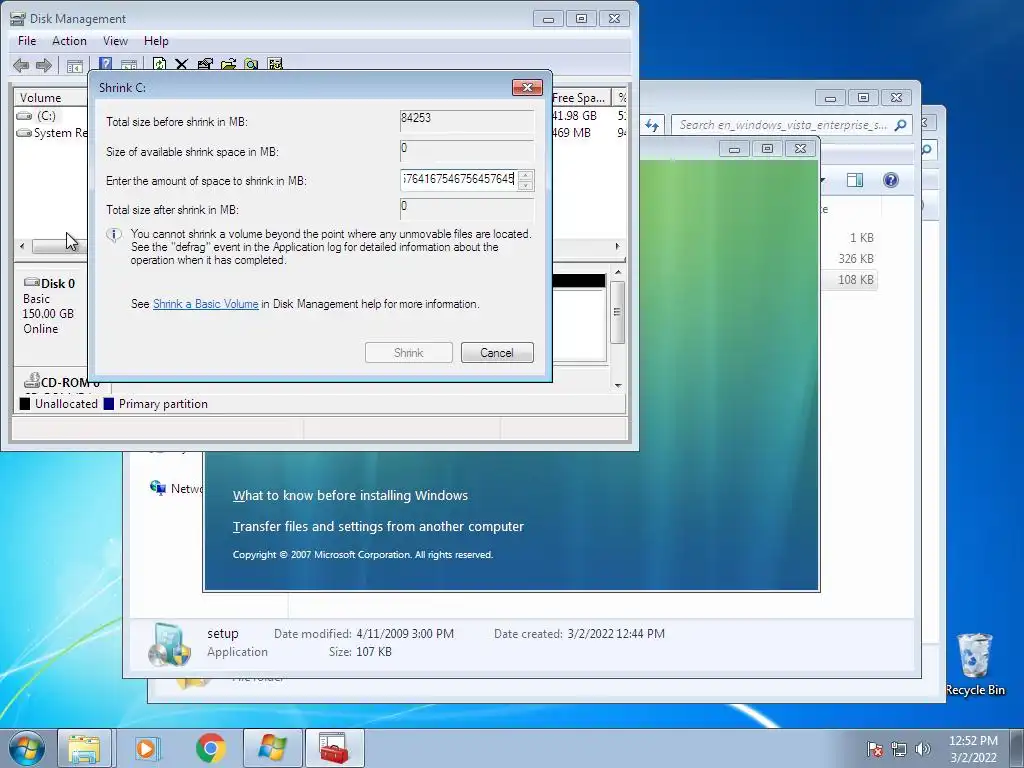Click the disabled Shrink button
Viewport: 1024px width, 768px height.
pos(409,353)
